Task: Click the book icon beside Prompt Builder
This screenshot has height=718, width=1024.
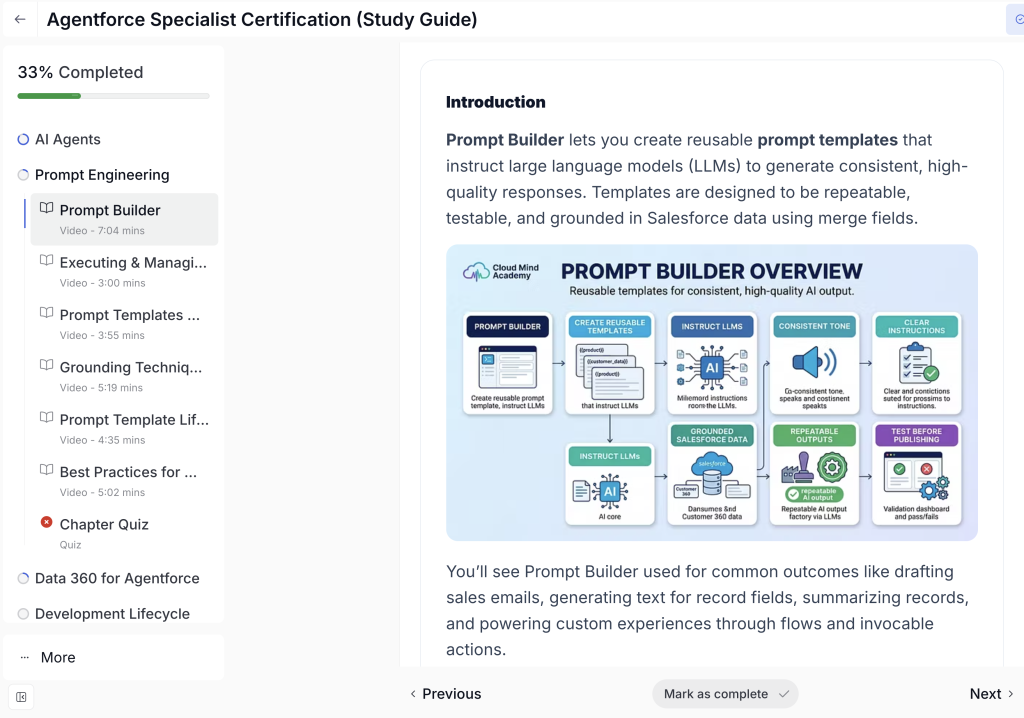Action: click(46, 208)
